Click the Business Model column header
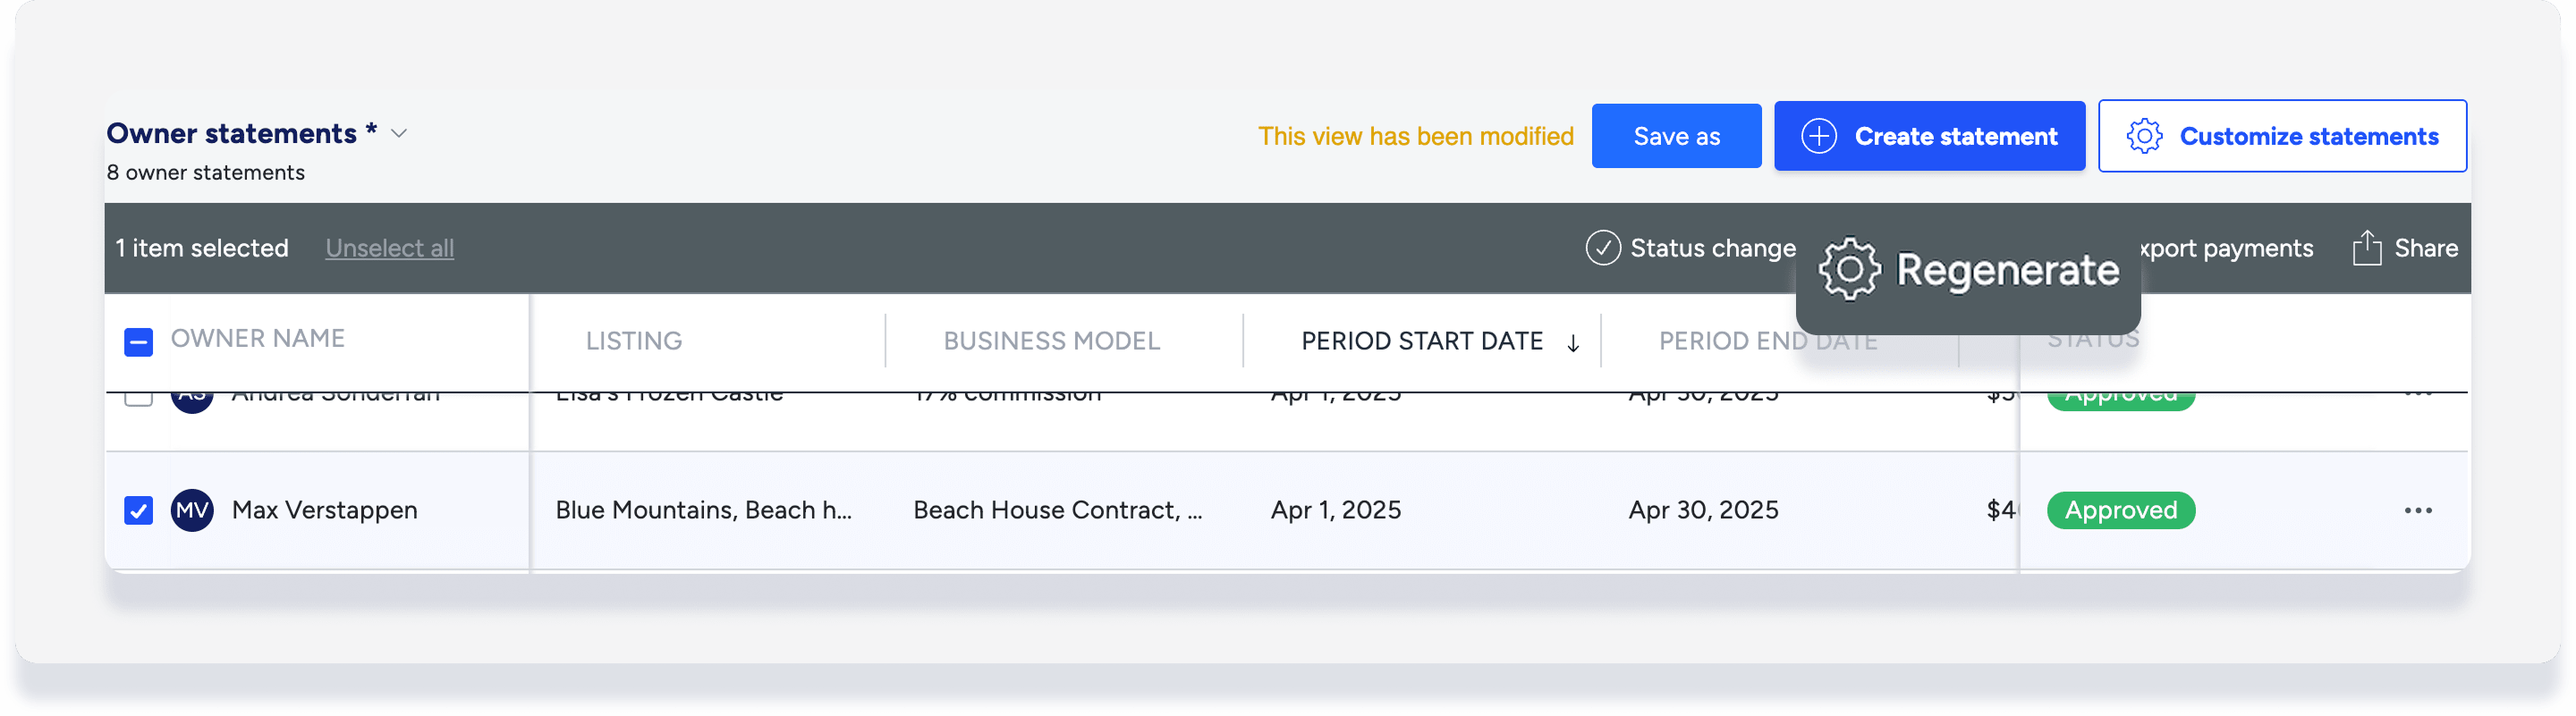Screen dimensions: 2576x716 coord(1051,341)
